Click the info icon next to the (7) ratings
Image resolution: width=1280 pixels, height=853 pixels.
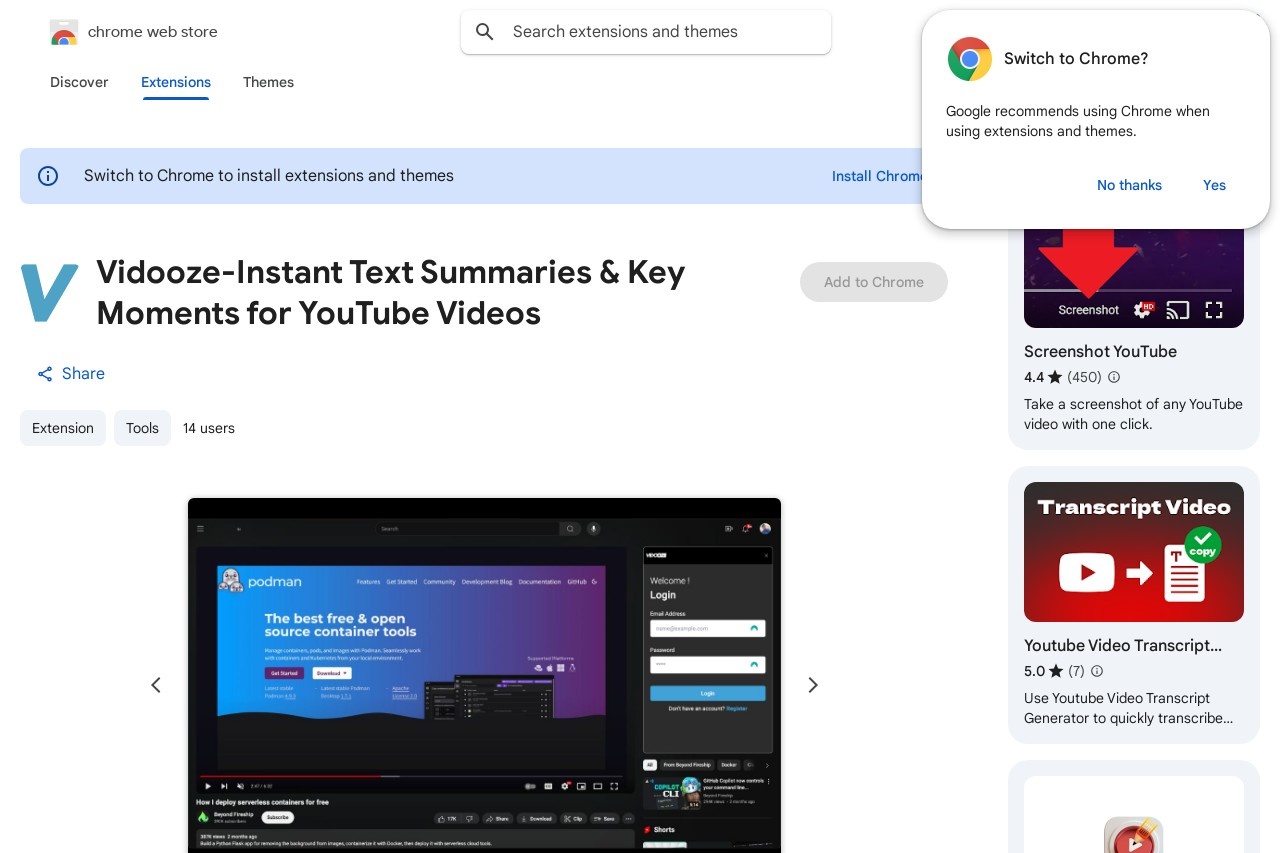(x=1097, y=671)
